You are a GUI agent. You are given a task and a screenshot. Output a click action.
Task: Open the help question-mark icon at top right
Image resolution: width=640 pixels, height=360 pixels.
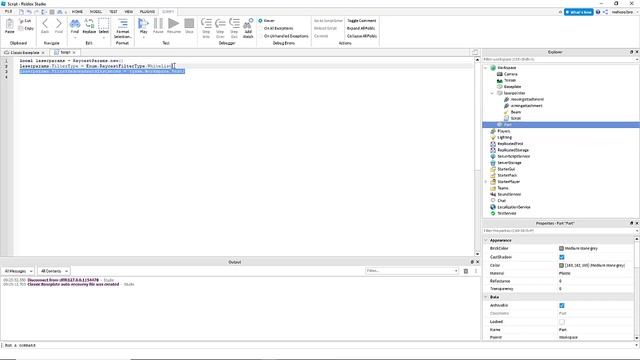pos(598,12)
